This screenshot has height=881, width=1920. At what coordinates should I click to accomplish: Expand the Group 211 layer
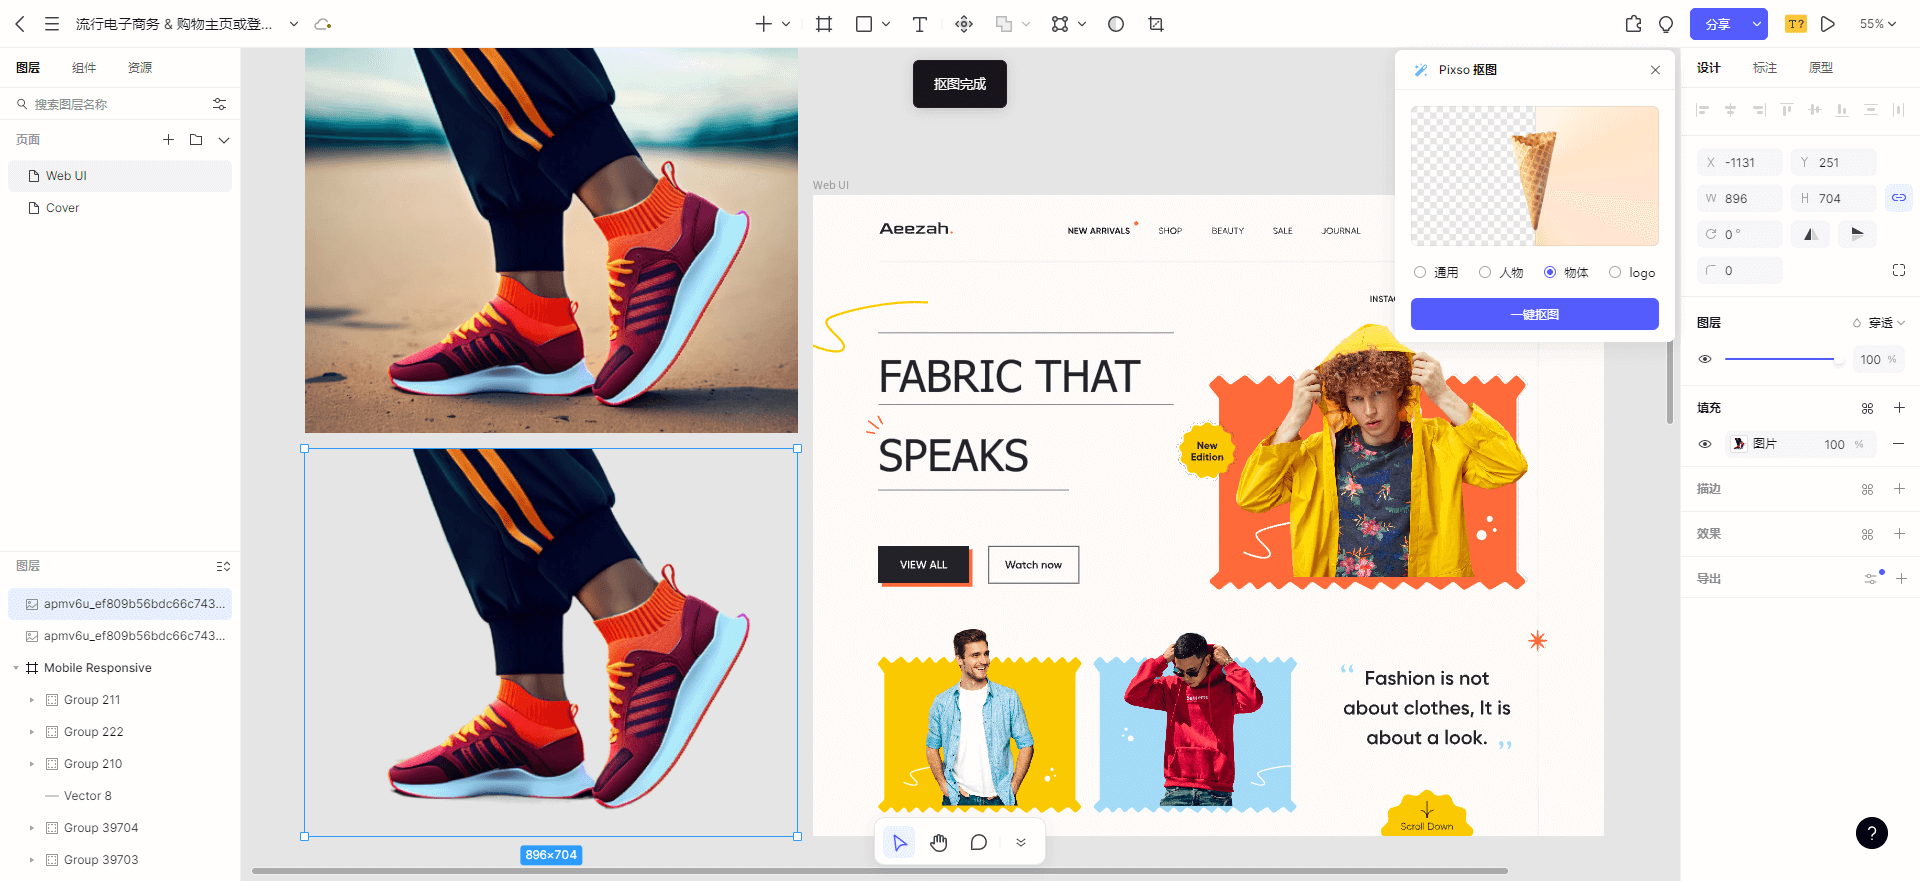pos(31,700)
